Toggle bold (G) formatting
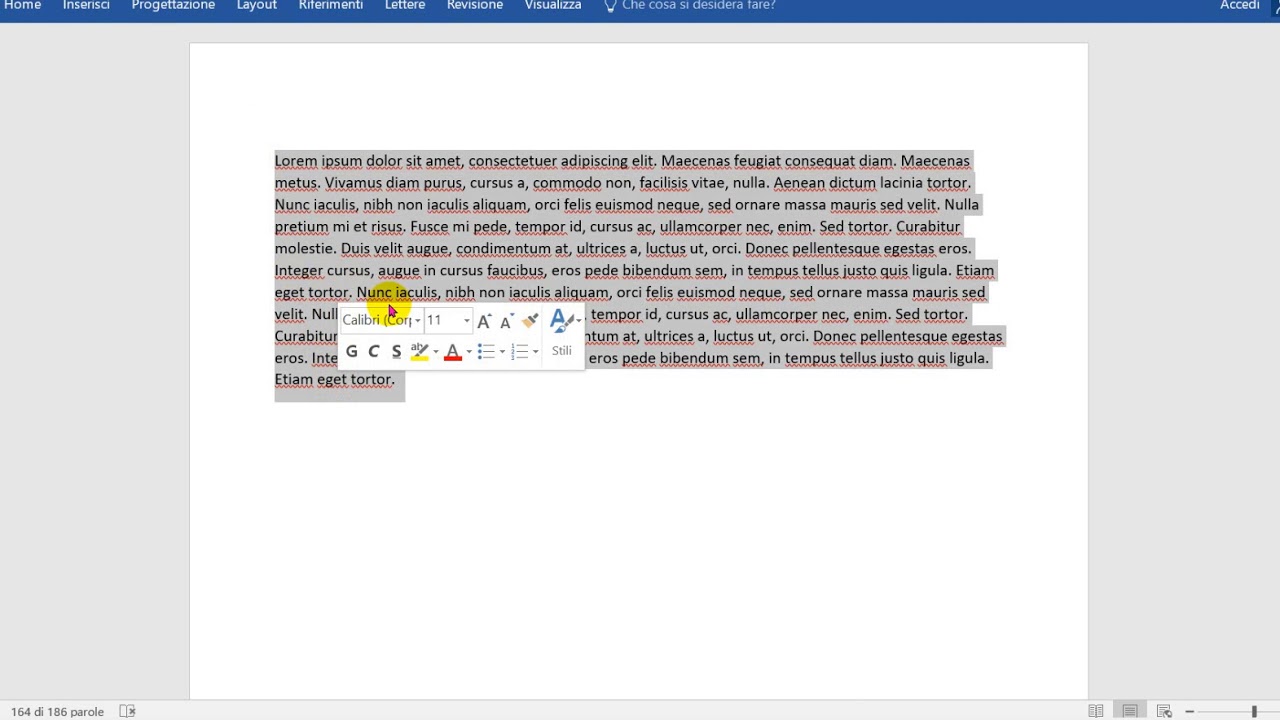1280x720 pixels. 351,351
